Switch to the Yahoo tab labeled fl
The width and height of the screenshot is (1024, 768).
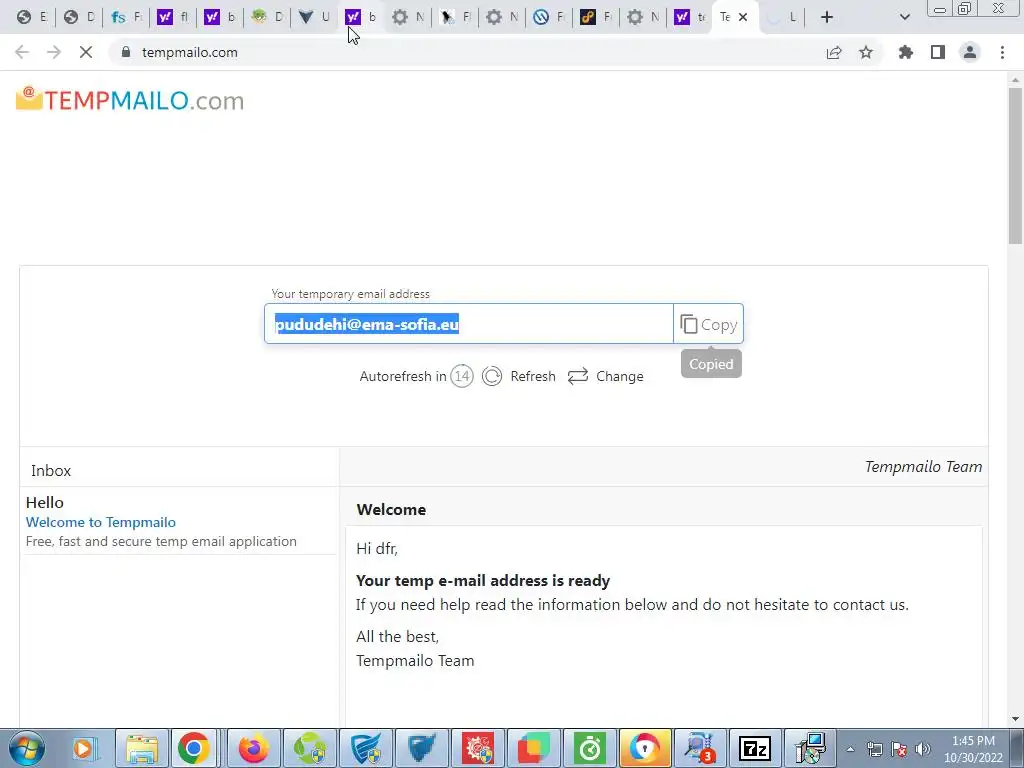click(x=173, y=18)
